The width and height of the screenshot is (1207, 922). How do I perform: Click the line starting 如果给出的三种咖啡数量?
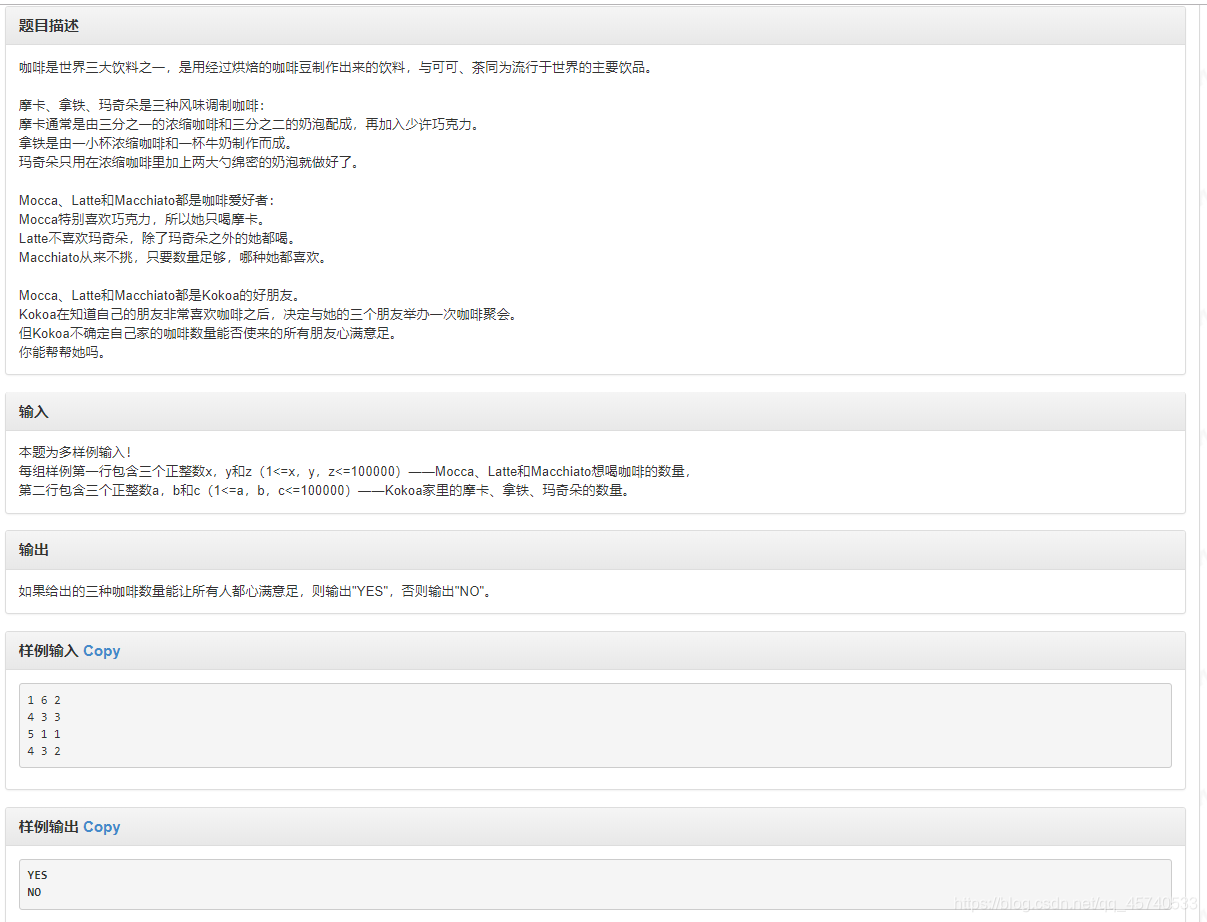coord(255,592)
